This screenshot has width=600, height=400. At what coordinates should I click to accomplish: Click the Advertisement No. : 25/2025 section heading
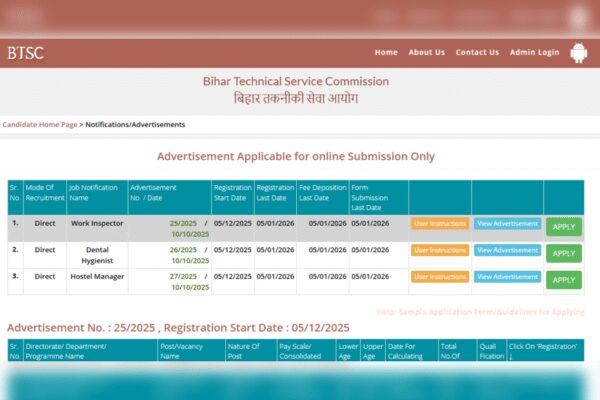click(178, 328)
